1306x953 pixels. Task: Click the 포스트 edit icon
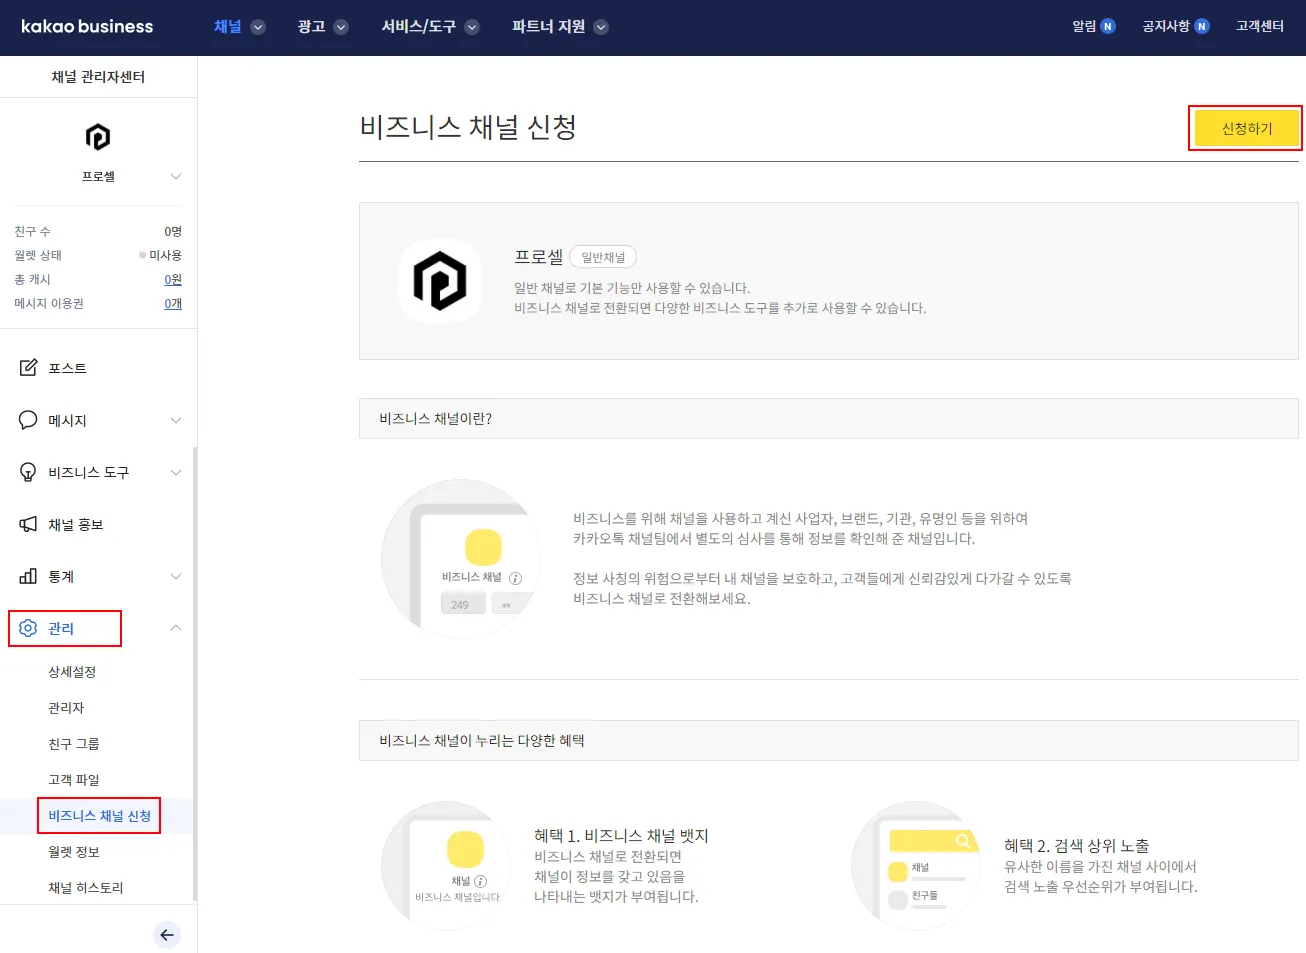(x=28, y=368)
